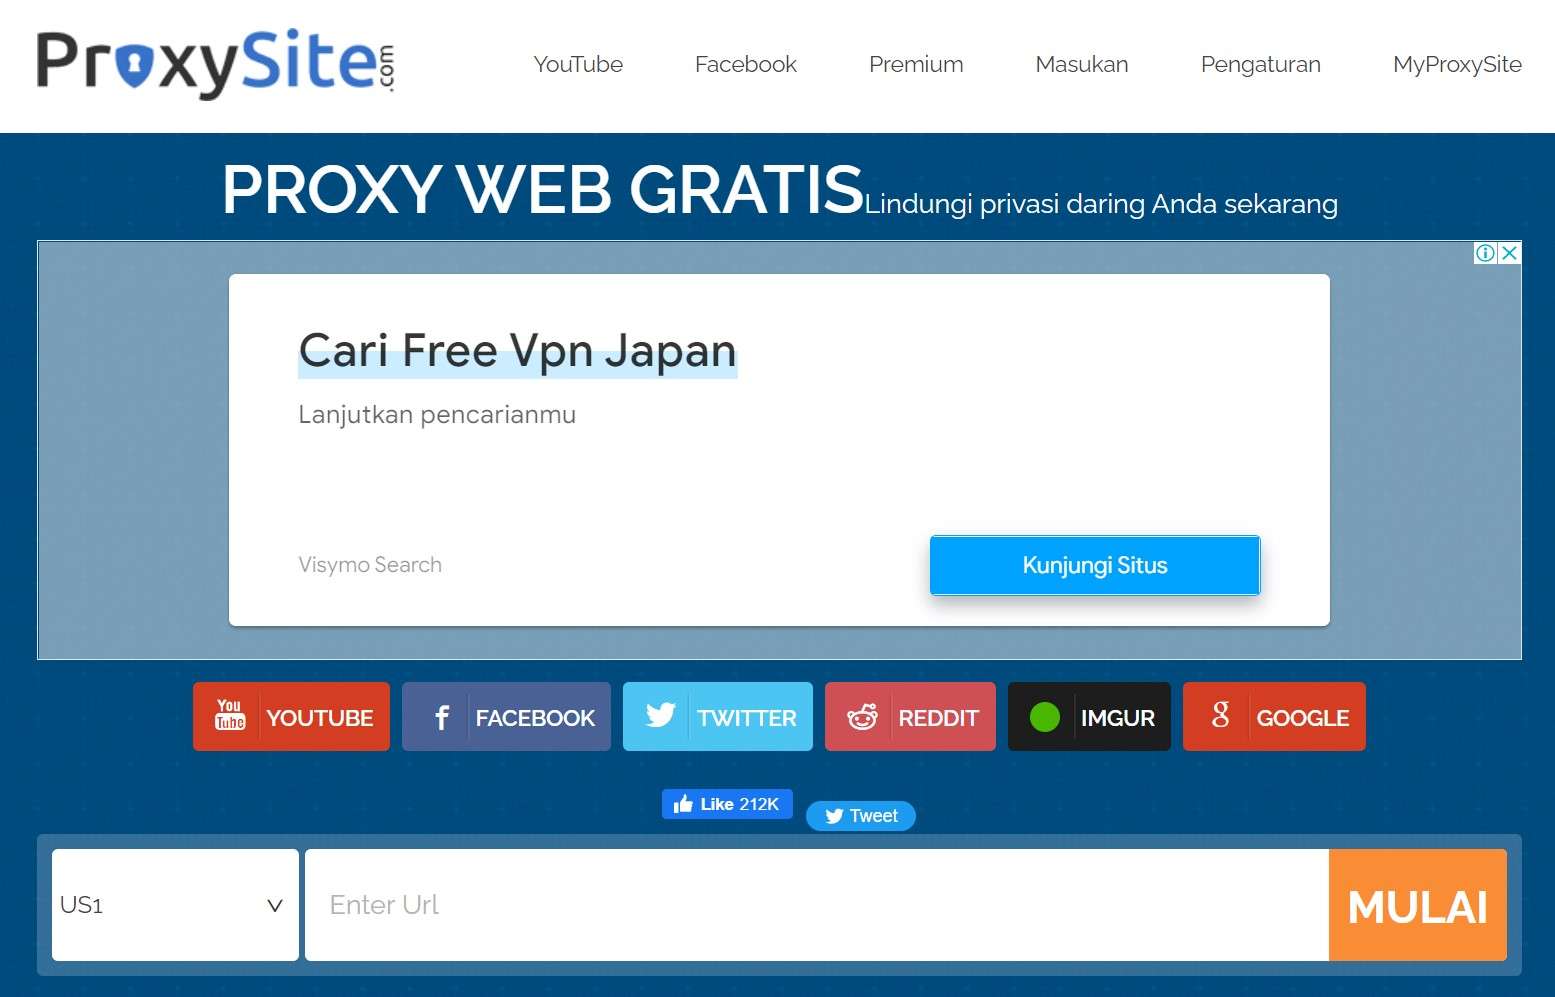The height and width of the screenshot is (997, 1555).
Task: Click the ad information icon
Action: [1484, 253]
